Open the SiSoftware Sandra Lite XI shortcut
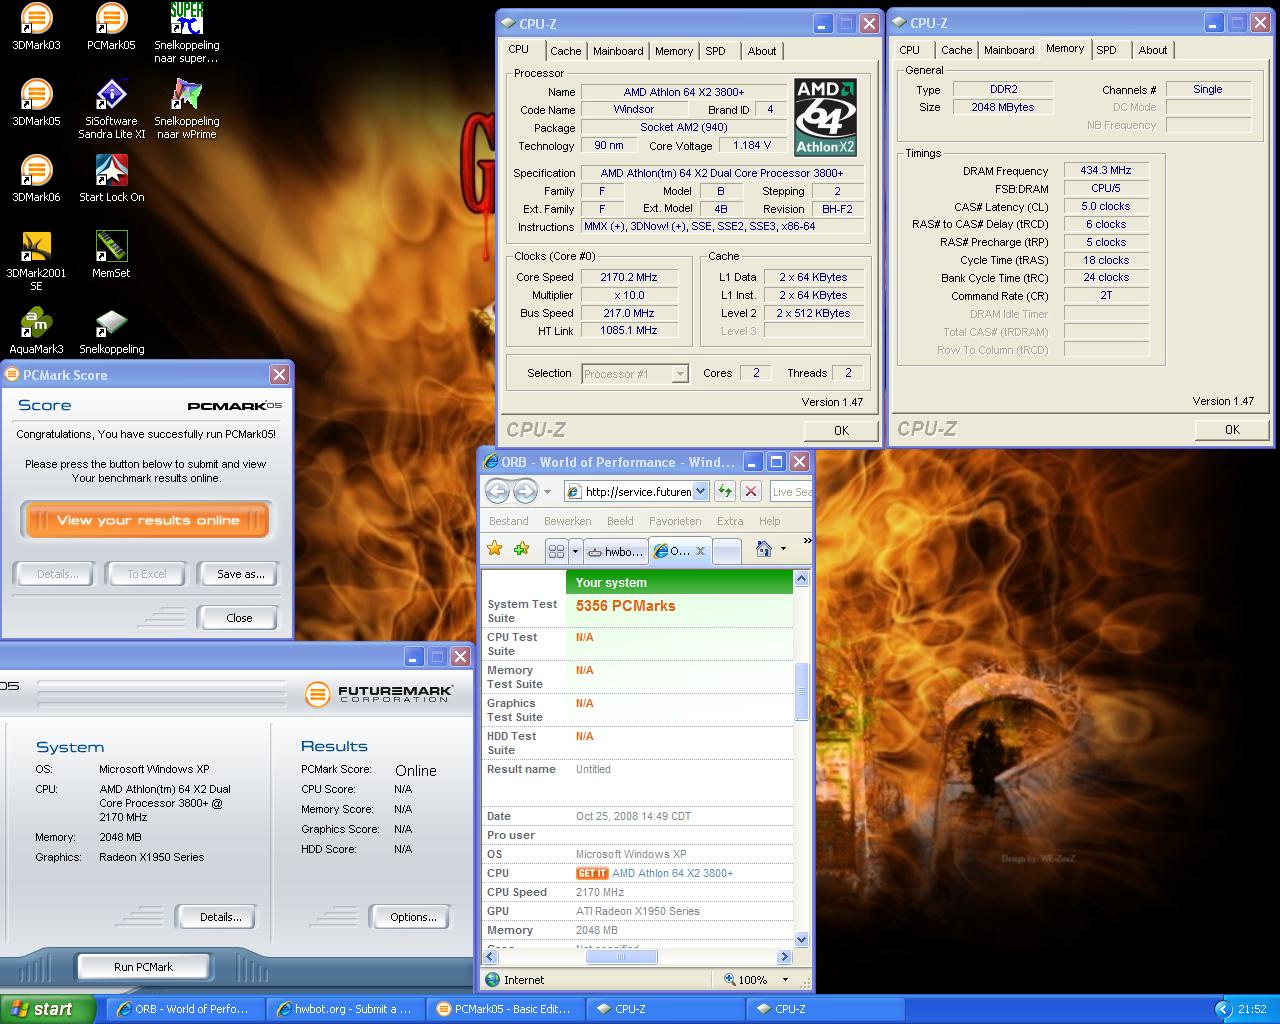The width and height of the screenshot is (1280, 1024). pyautogui.click(x=111, y=109)
